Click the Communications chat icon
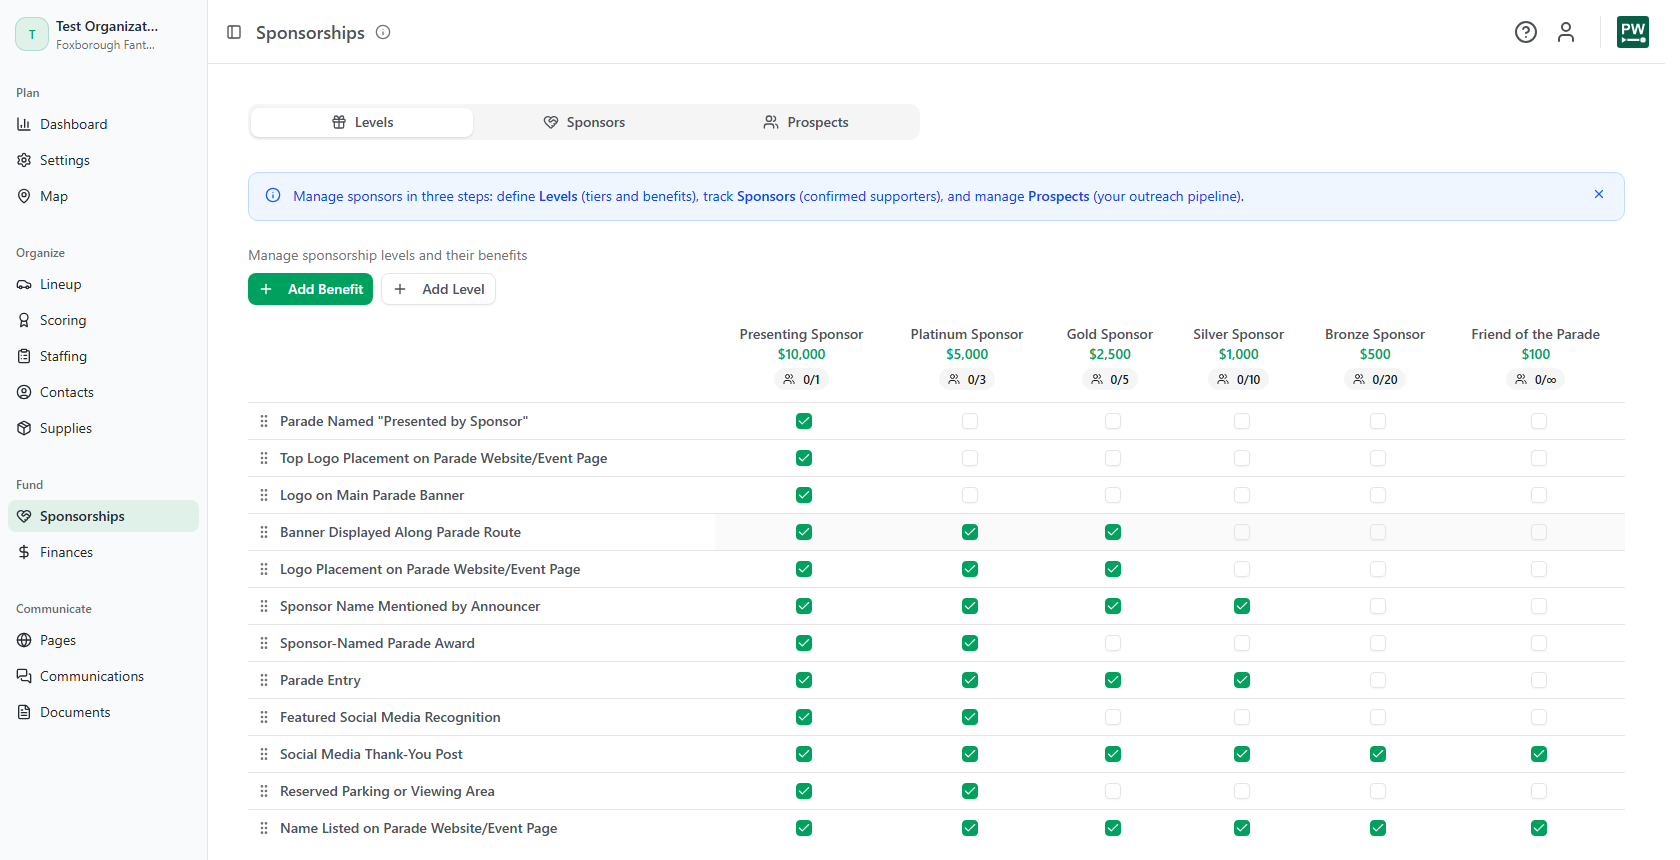The image size is (1680, 860). point(24,676)
